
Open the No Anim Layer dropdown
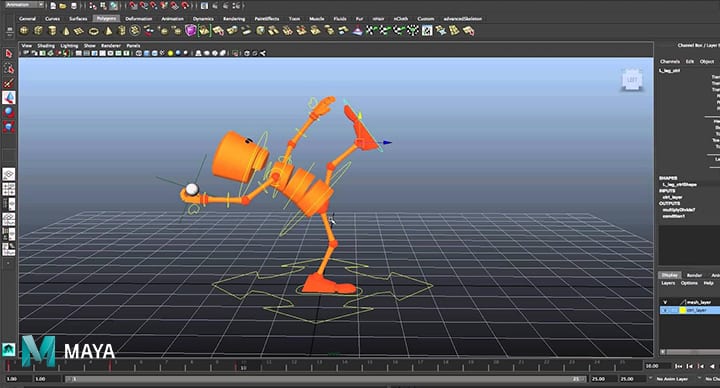tap(672, 379)
